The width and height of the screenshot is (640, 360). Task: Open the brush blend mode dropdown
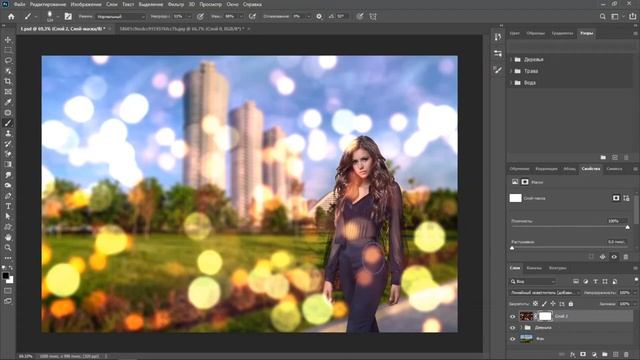click(121, 17)
